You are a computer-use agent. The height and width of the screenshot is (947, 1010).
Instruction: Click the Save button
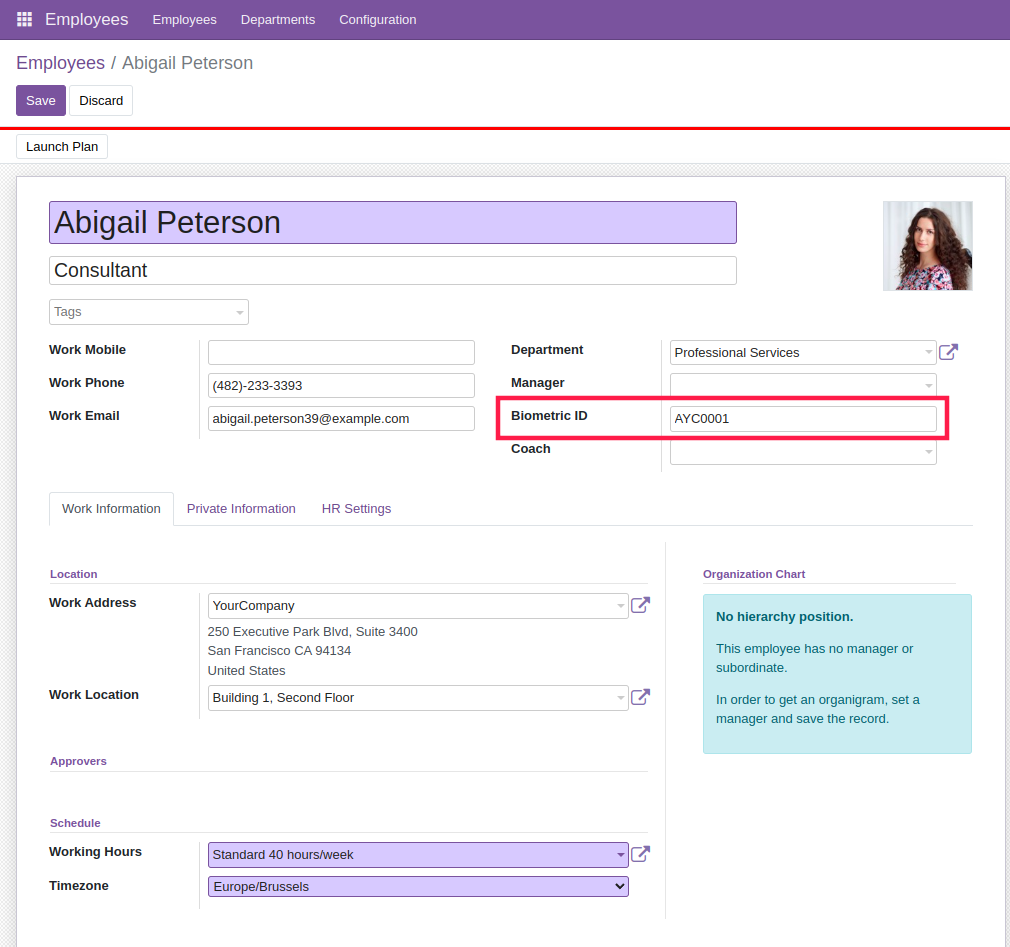tap(41, 100)
